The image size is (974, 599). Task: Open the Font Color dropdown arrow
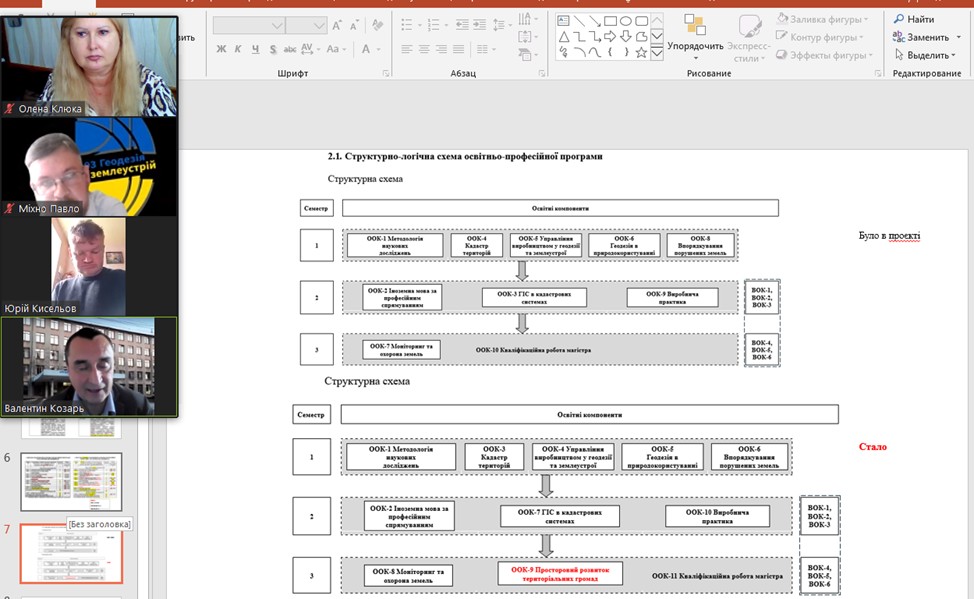click(x=378, y=49)
